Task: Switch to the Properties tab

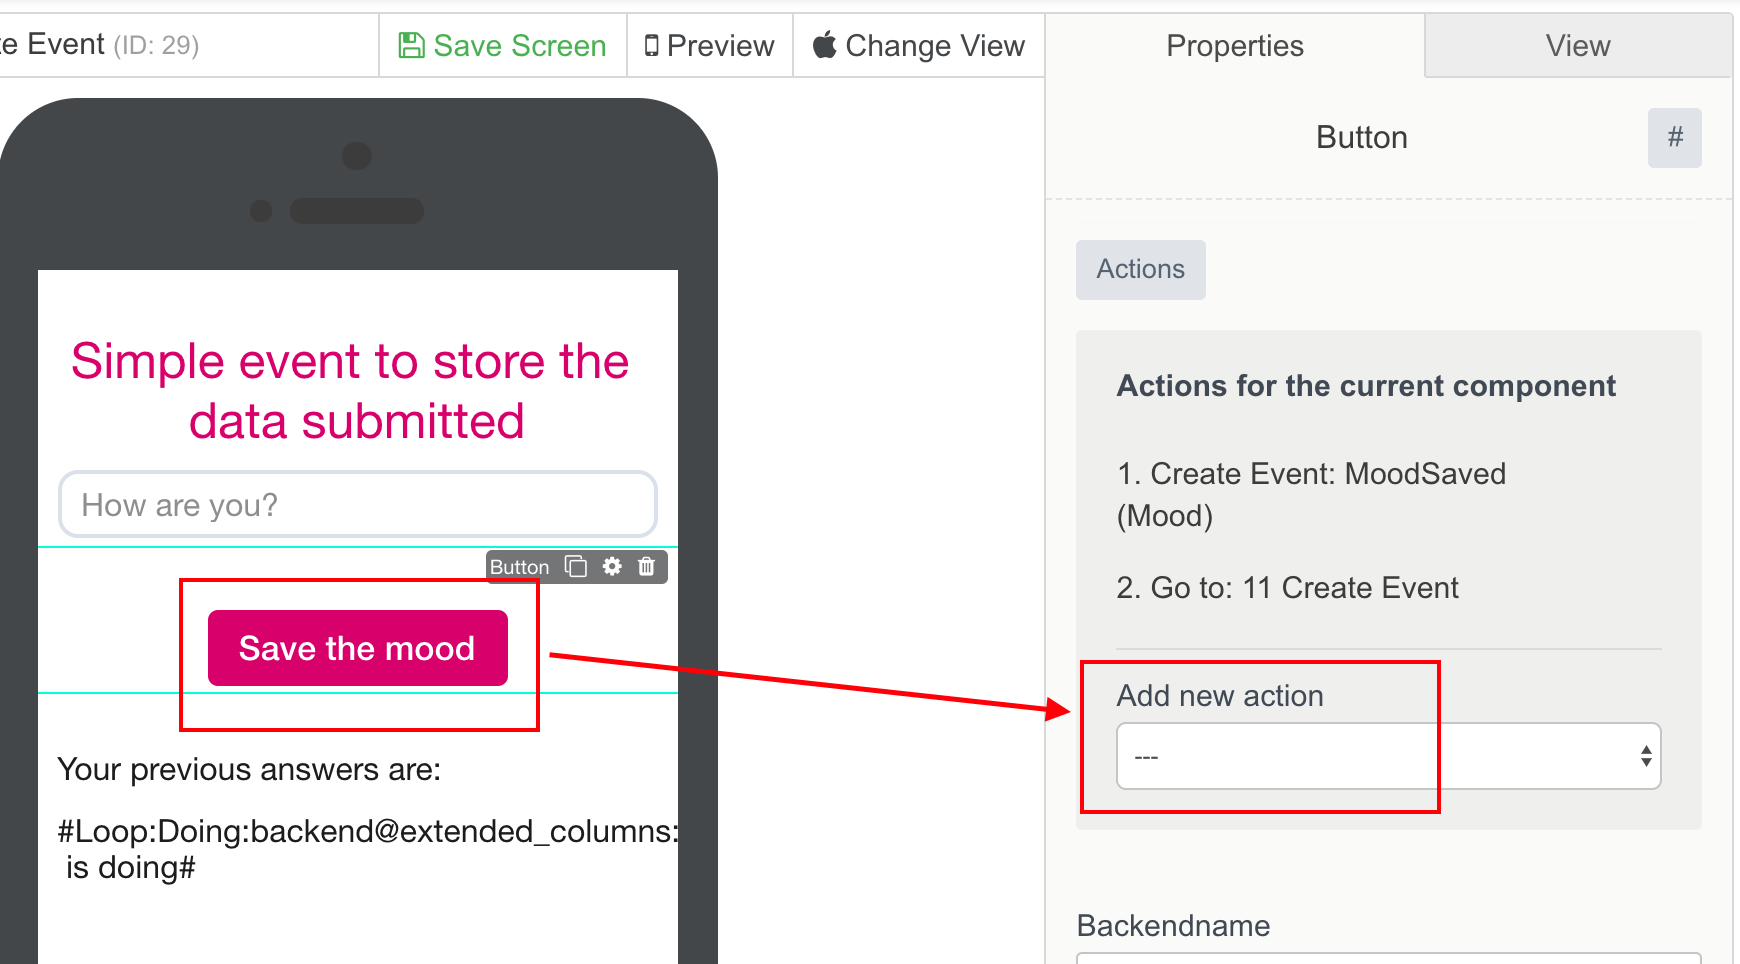Action: tap(1235, 46)
